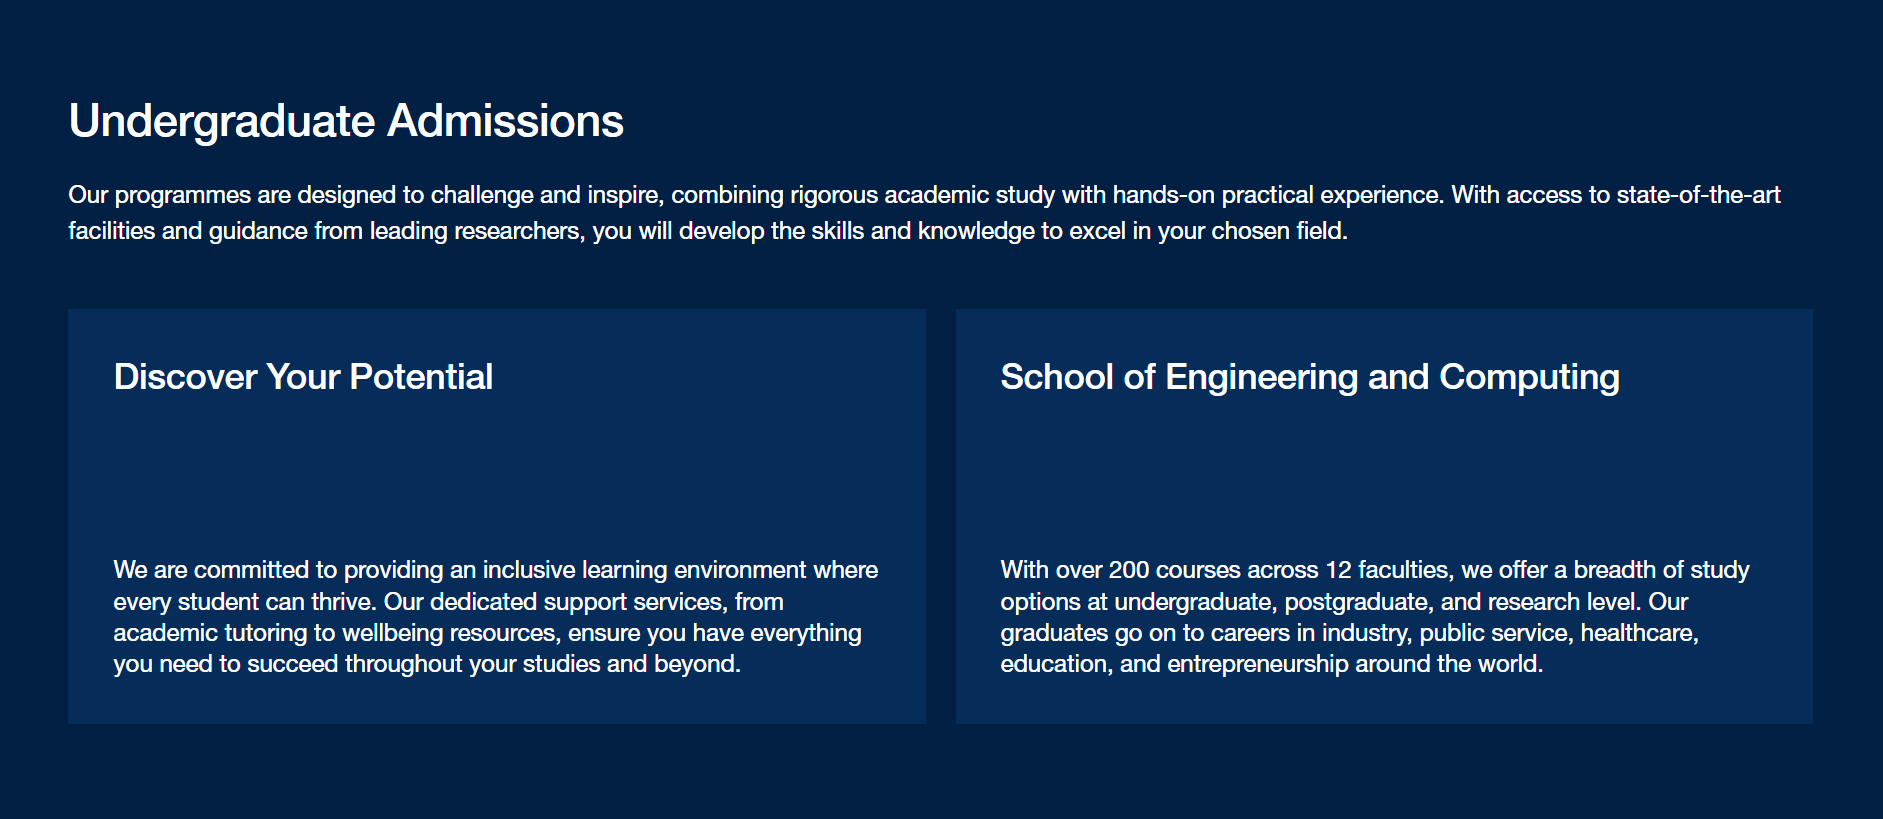Click blank area under Discover Your Potential title
This screenshot has width=1883, height=819.
click(496, 475)
